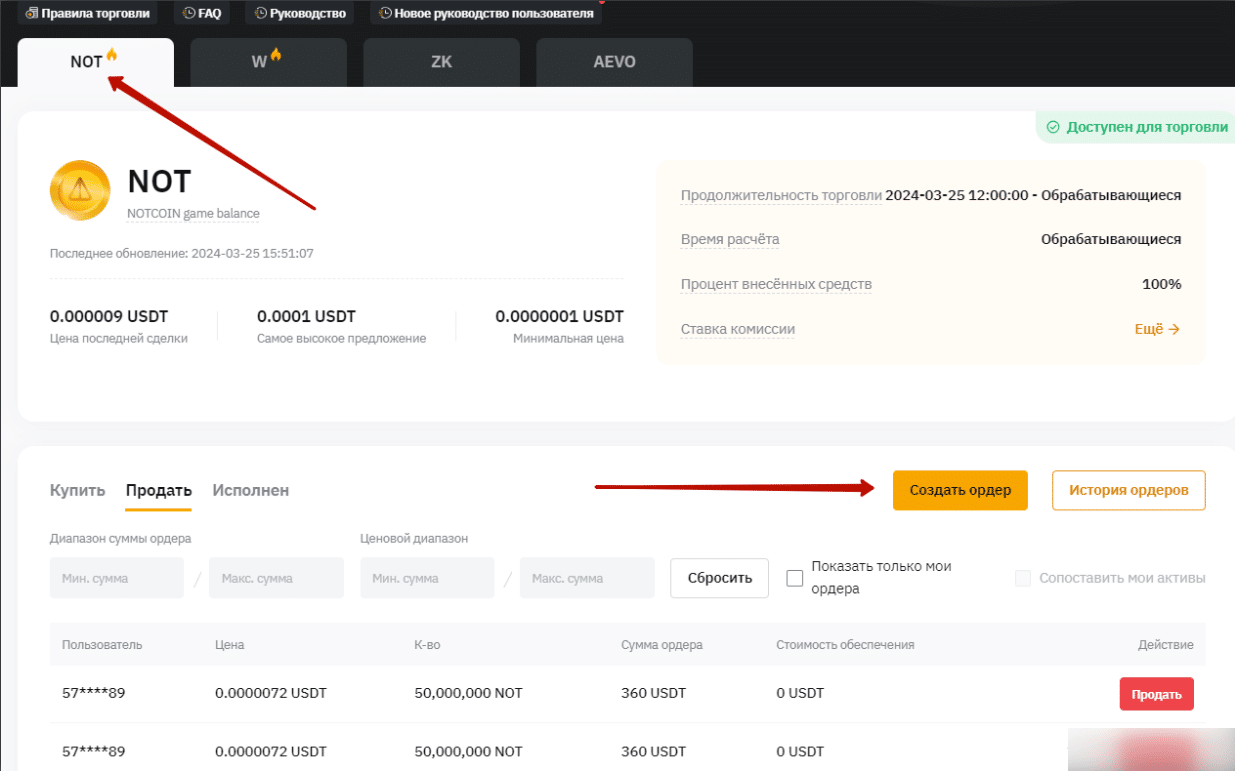Switch to the Купить tab
1235x771 pixels.
pyautogui.click(x=77, y=490)
